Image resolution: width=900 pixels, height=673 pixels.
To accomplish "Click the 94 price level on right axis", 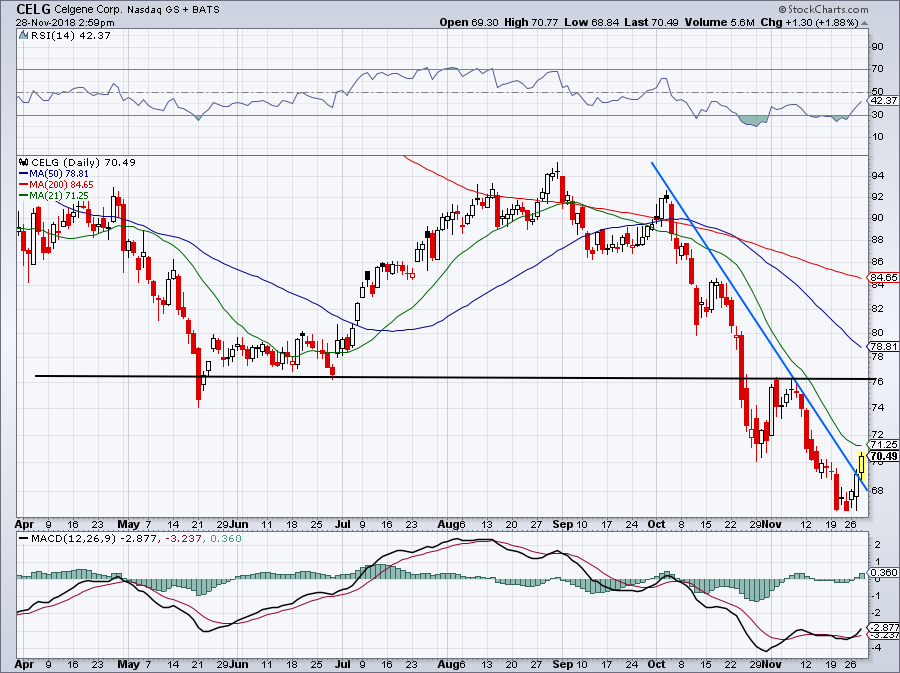I will click(877, 176).
